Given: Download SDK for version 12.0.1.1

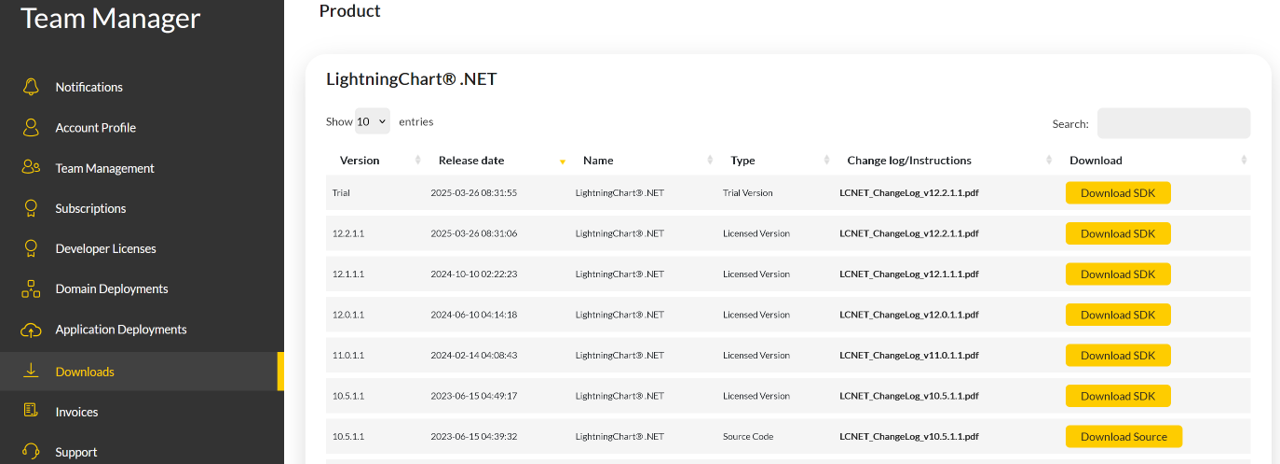Looking at the screenshot, I should pyautogui.click(x=1118, y=315).
